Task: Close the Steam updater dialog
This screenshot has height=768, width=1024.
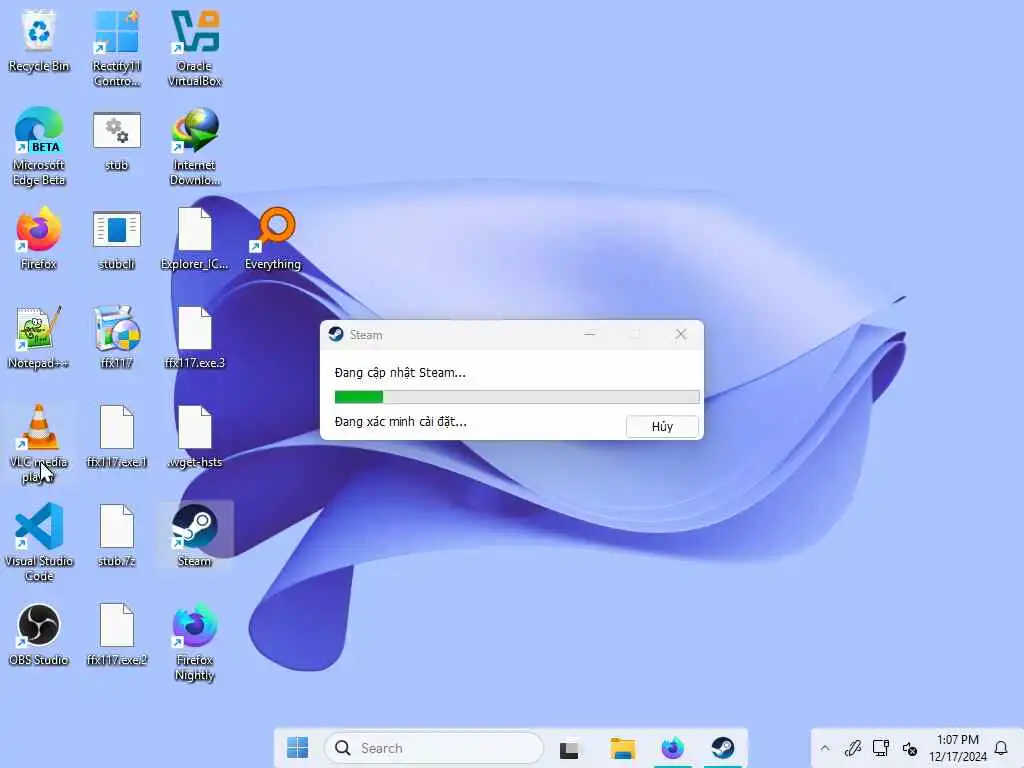Action: tap(680, 334)
